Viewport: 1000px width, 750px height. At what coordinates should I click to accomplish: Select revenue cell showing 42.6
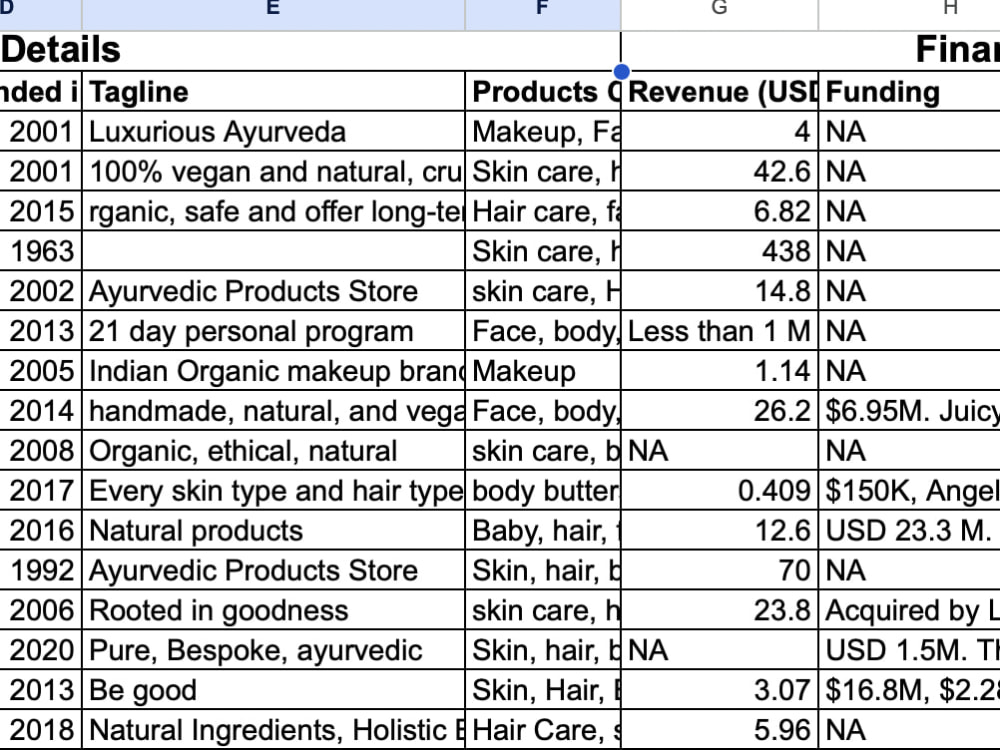click(719, 172)
